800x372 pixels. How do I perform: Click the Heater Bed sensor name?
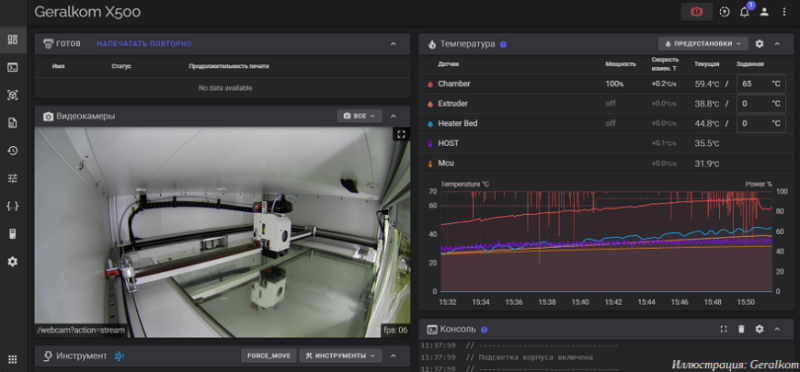(458, 123)
